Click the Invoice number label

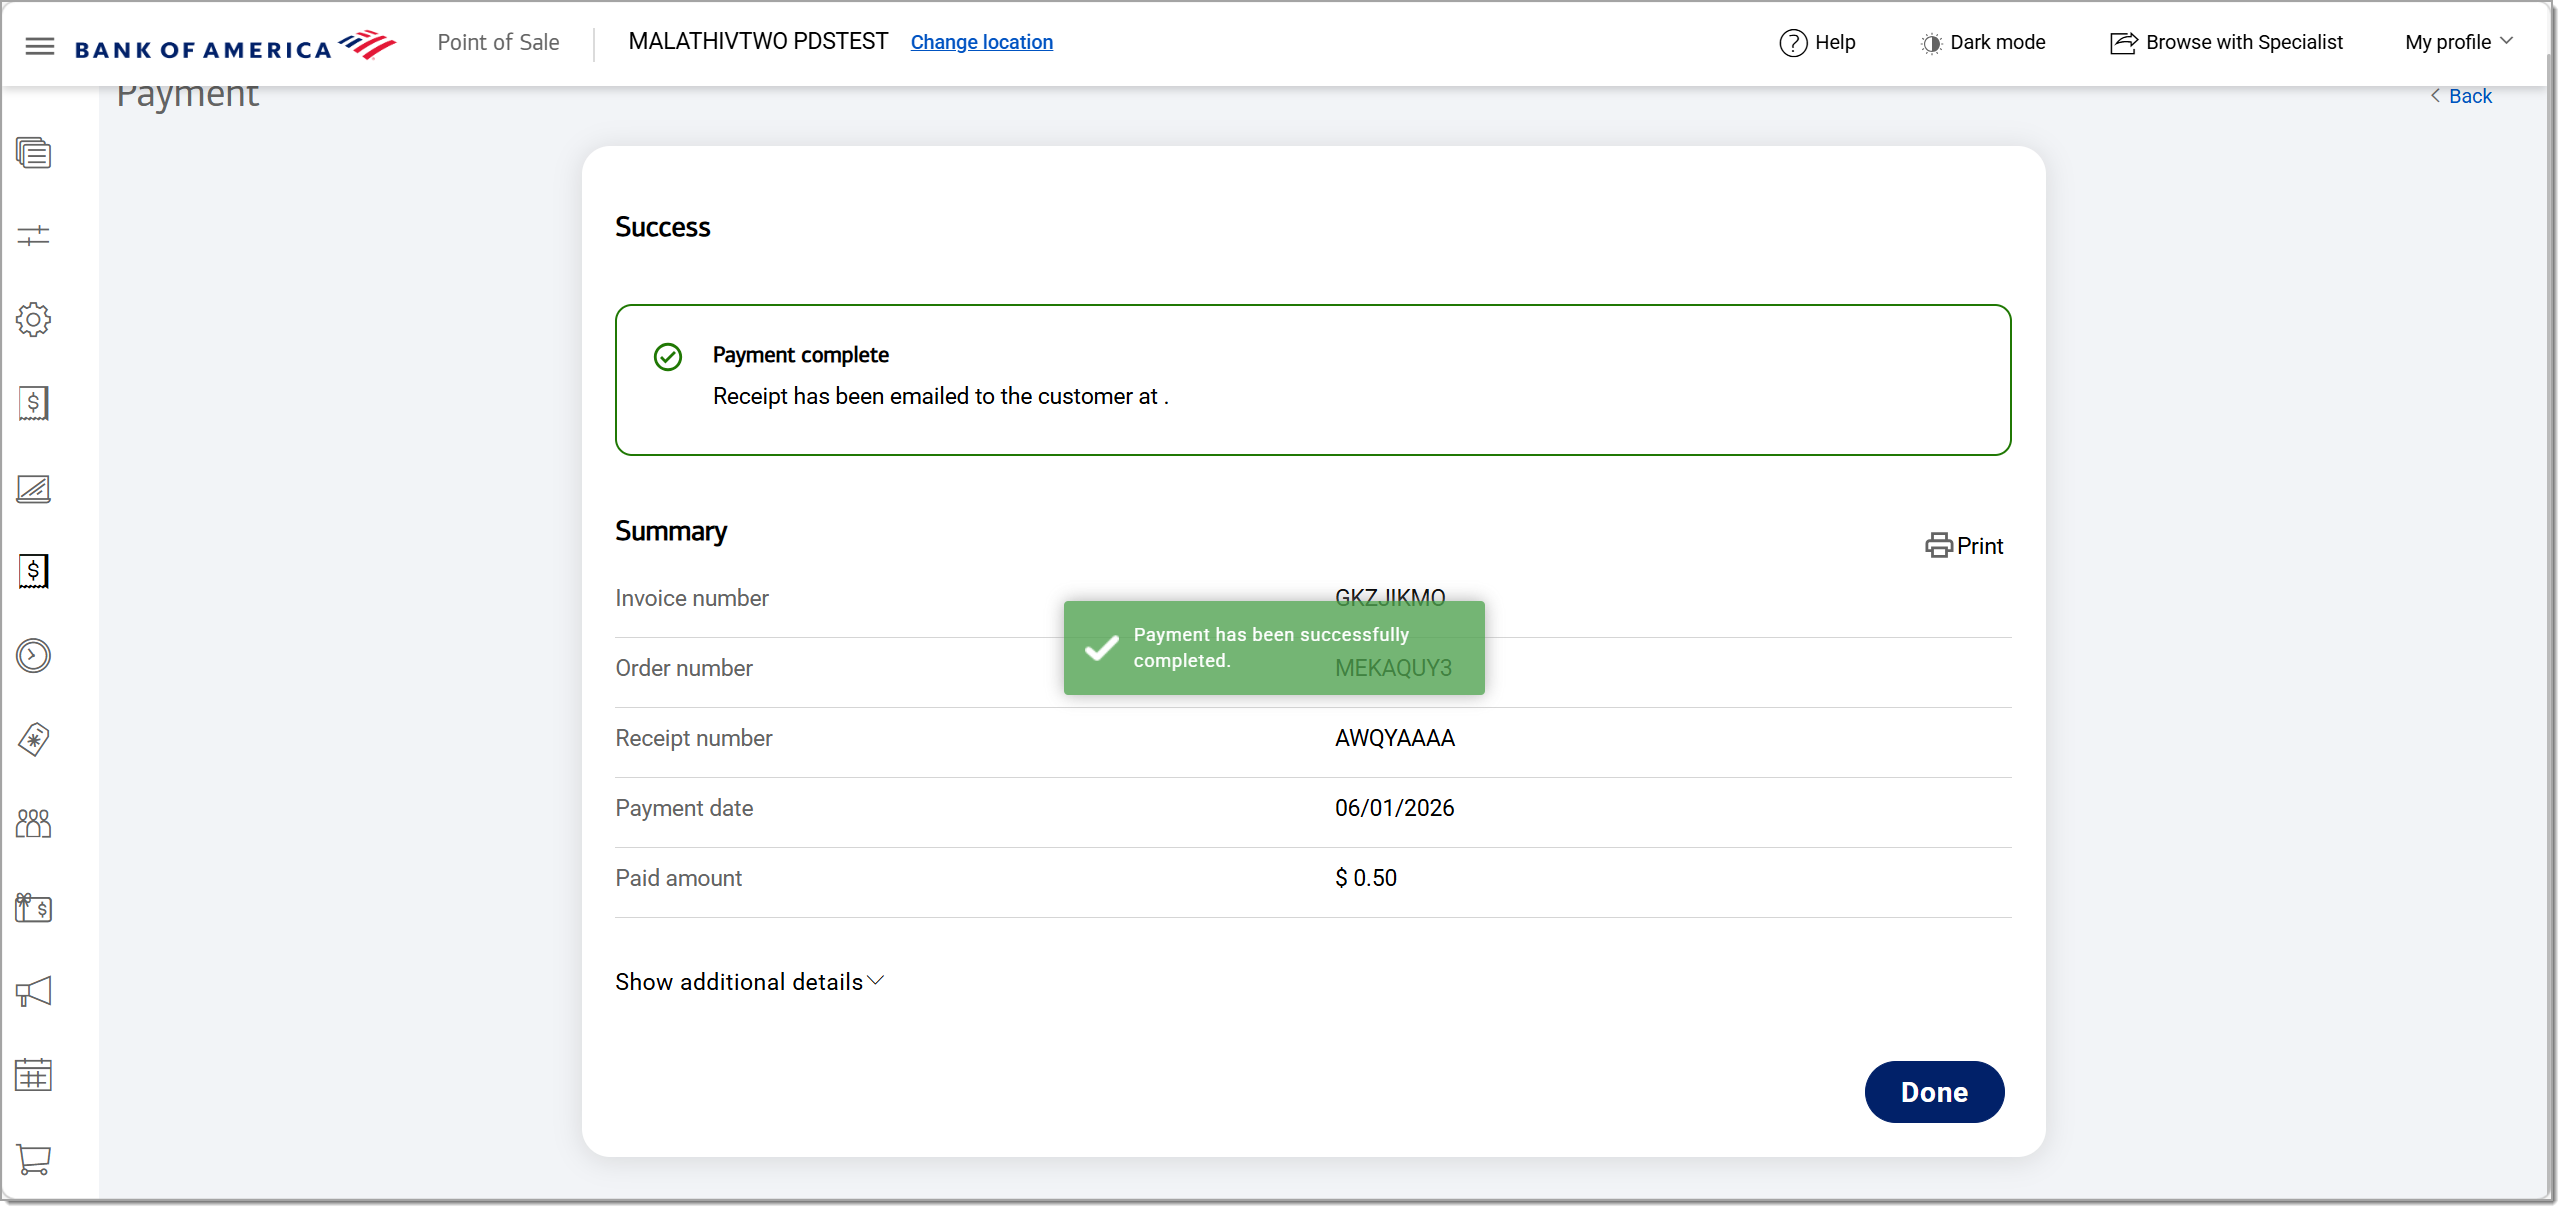692,598
